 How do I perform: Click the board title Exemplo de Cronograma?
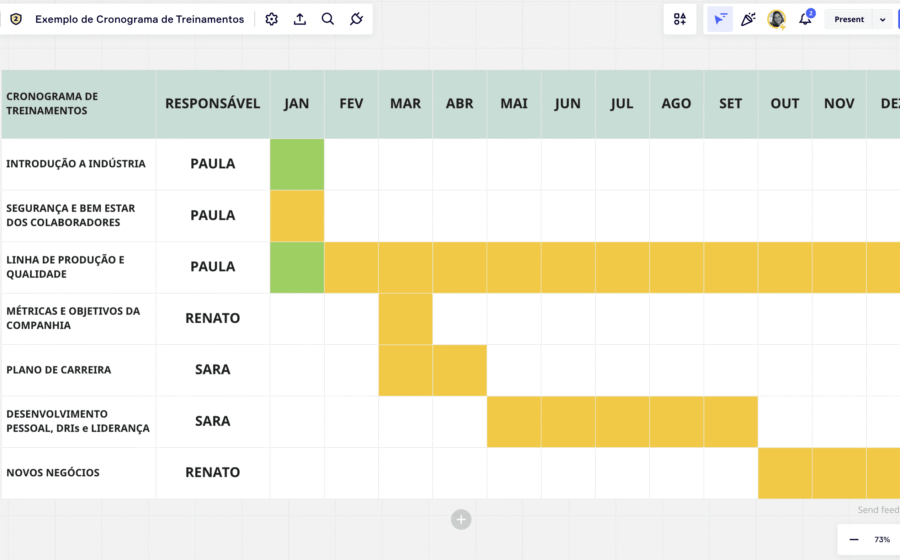point(139,19)
